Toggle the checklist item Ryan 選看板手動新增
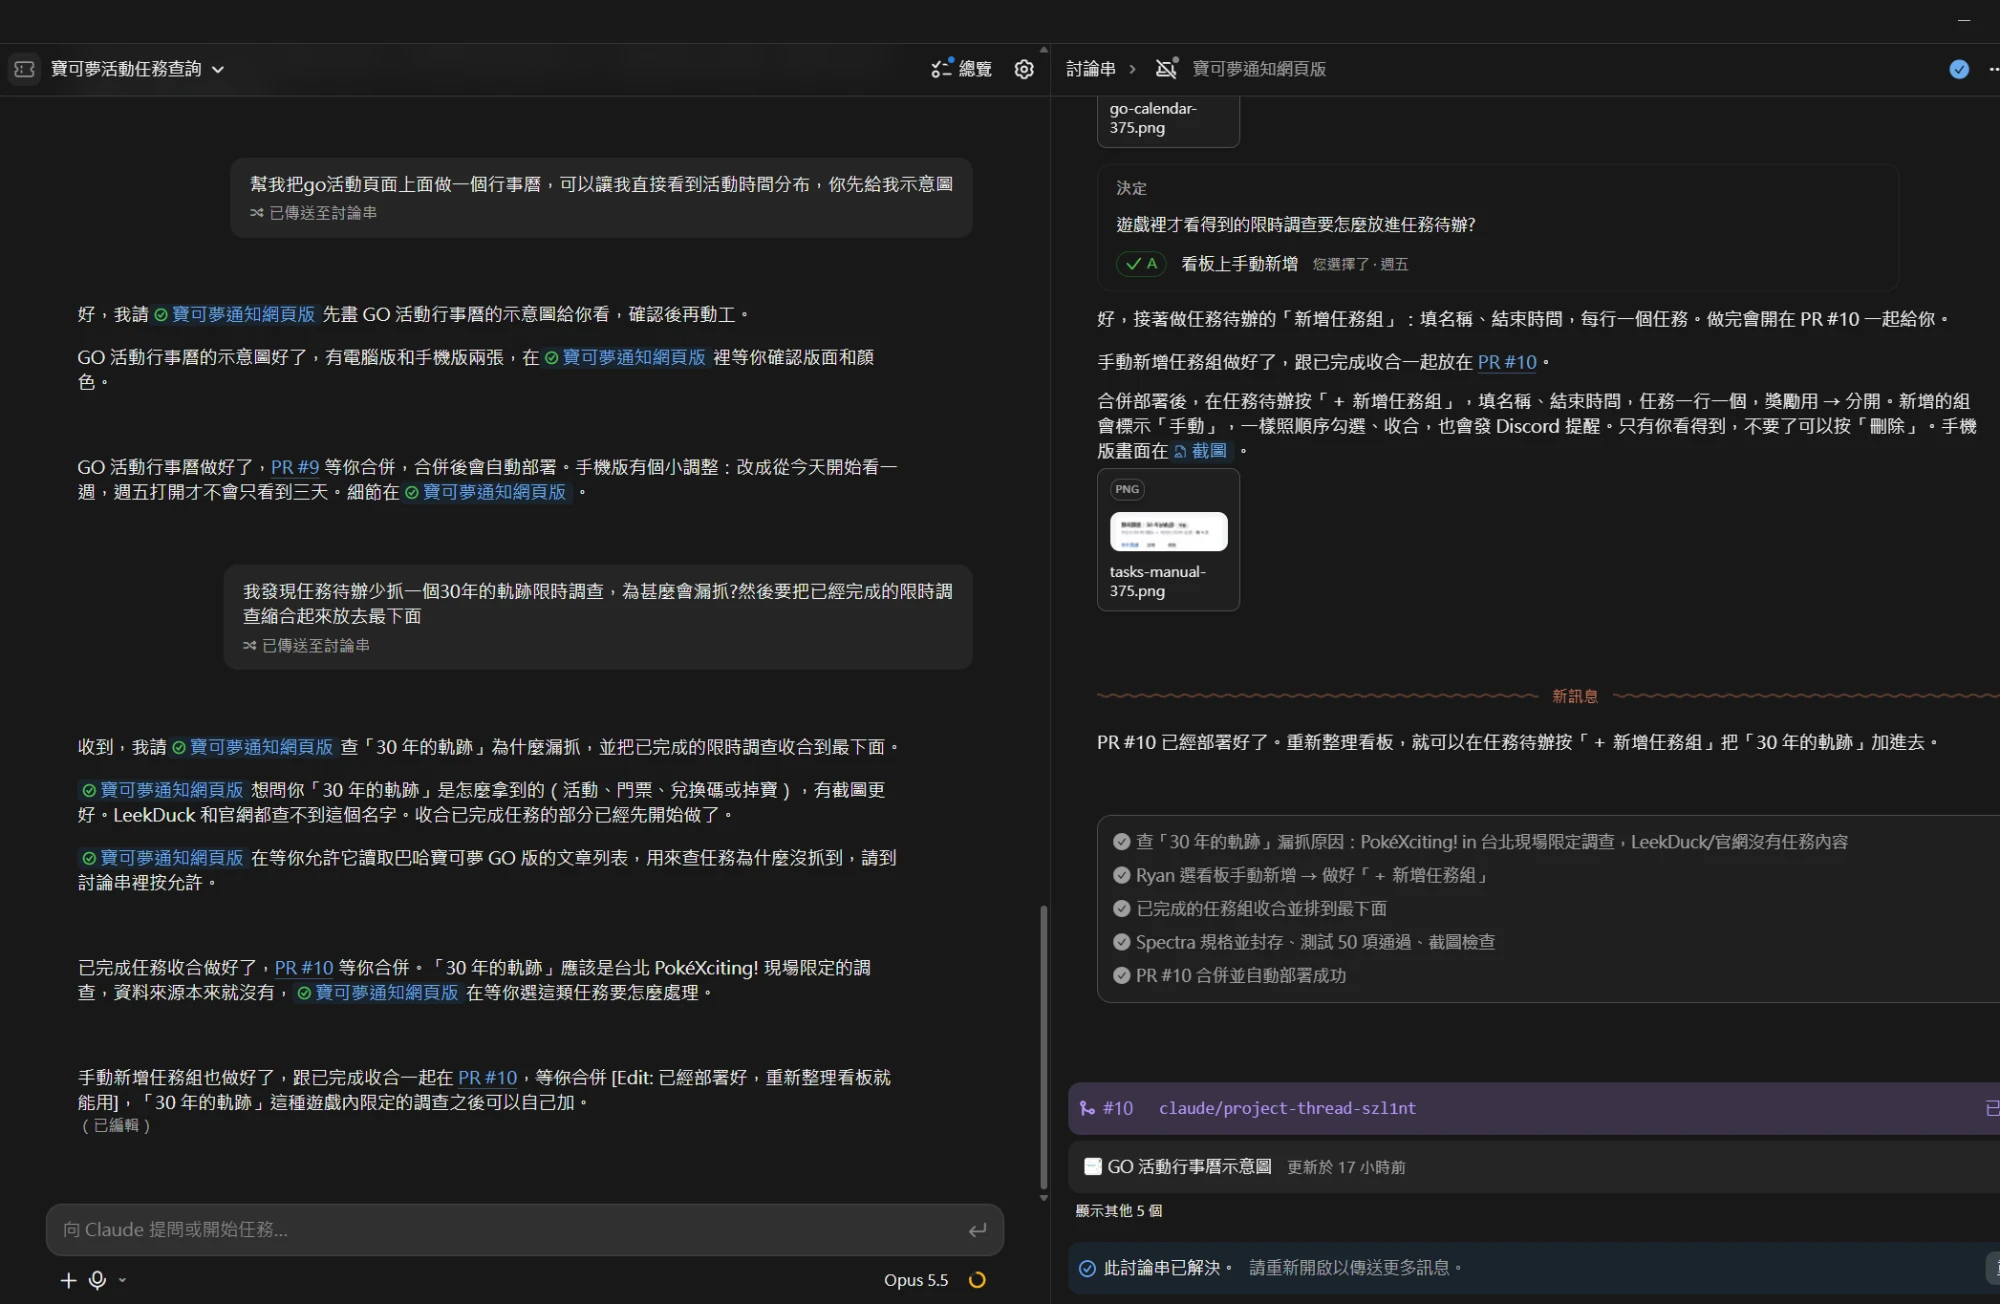The width and height of the screenshot is (2000, 1304). coord(1122,875)
